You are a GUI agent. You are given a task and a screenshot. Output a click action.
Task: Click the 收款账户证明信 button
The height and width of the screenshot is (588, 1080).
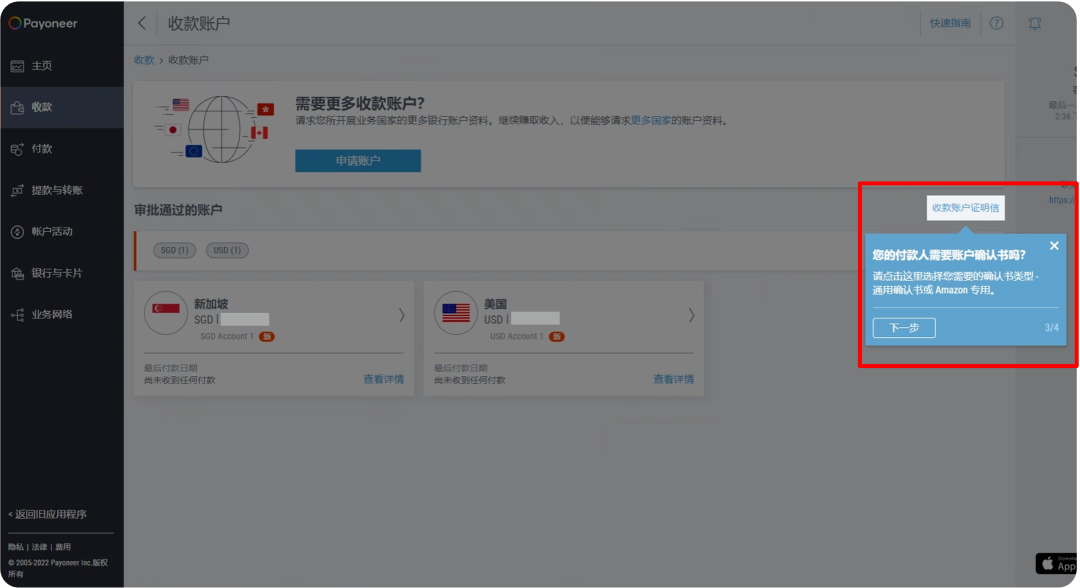[966, 208]
